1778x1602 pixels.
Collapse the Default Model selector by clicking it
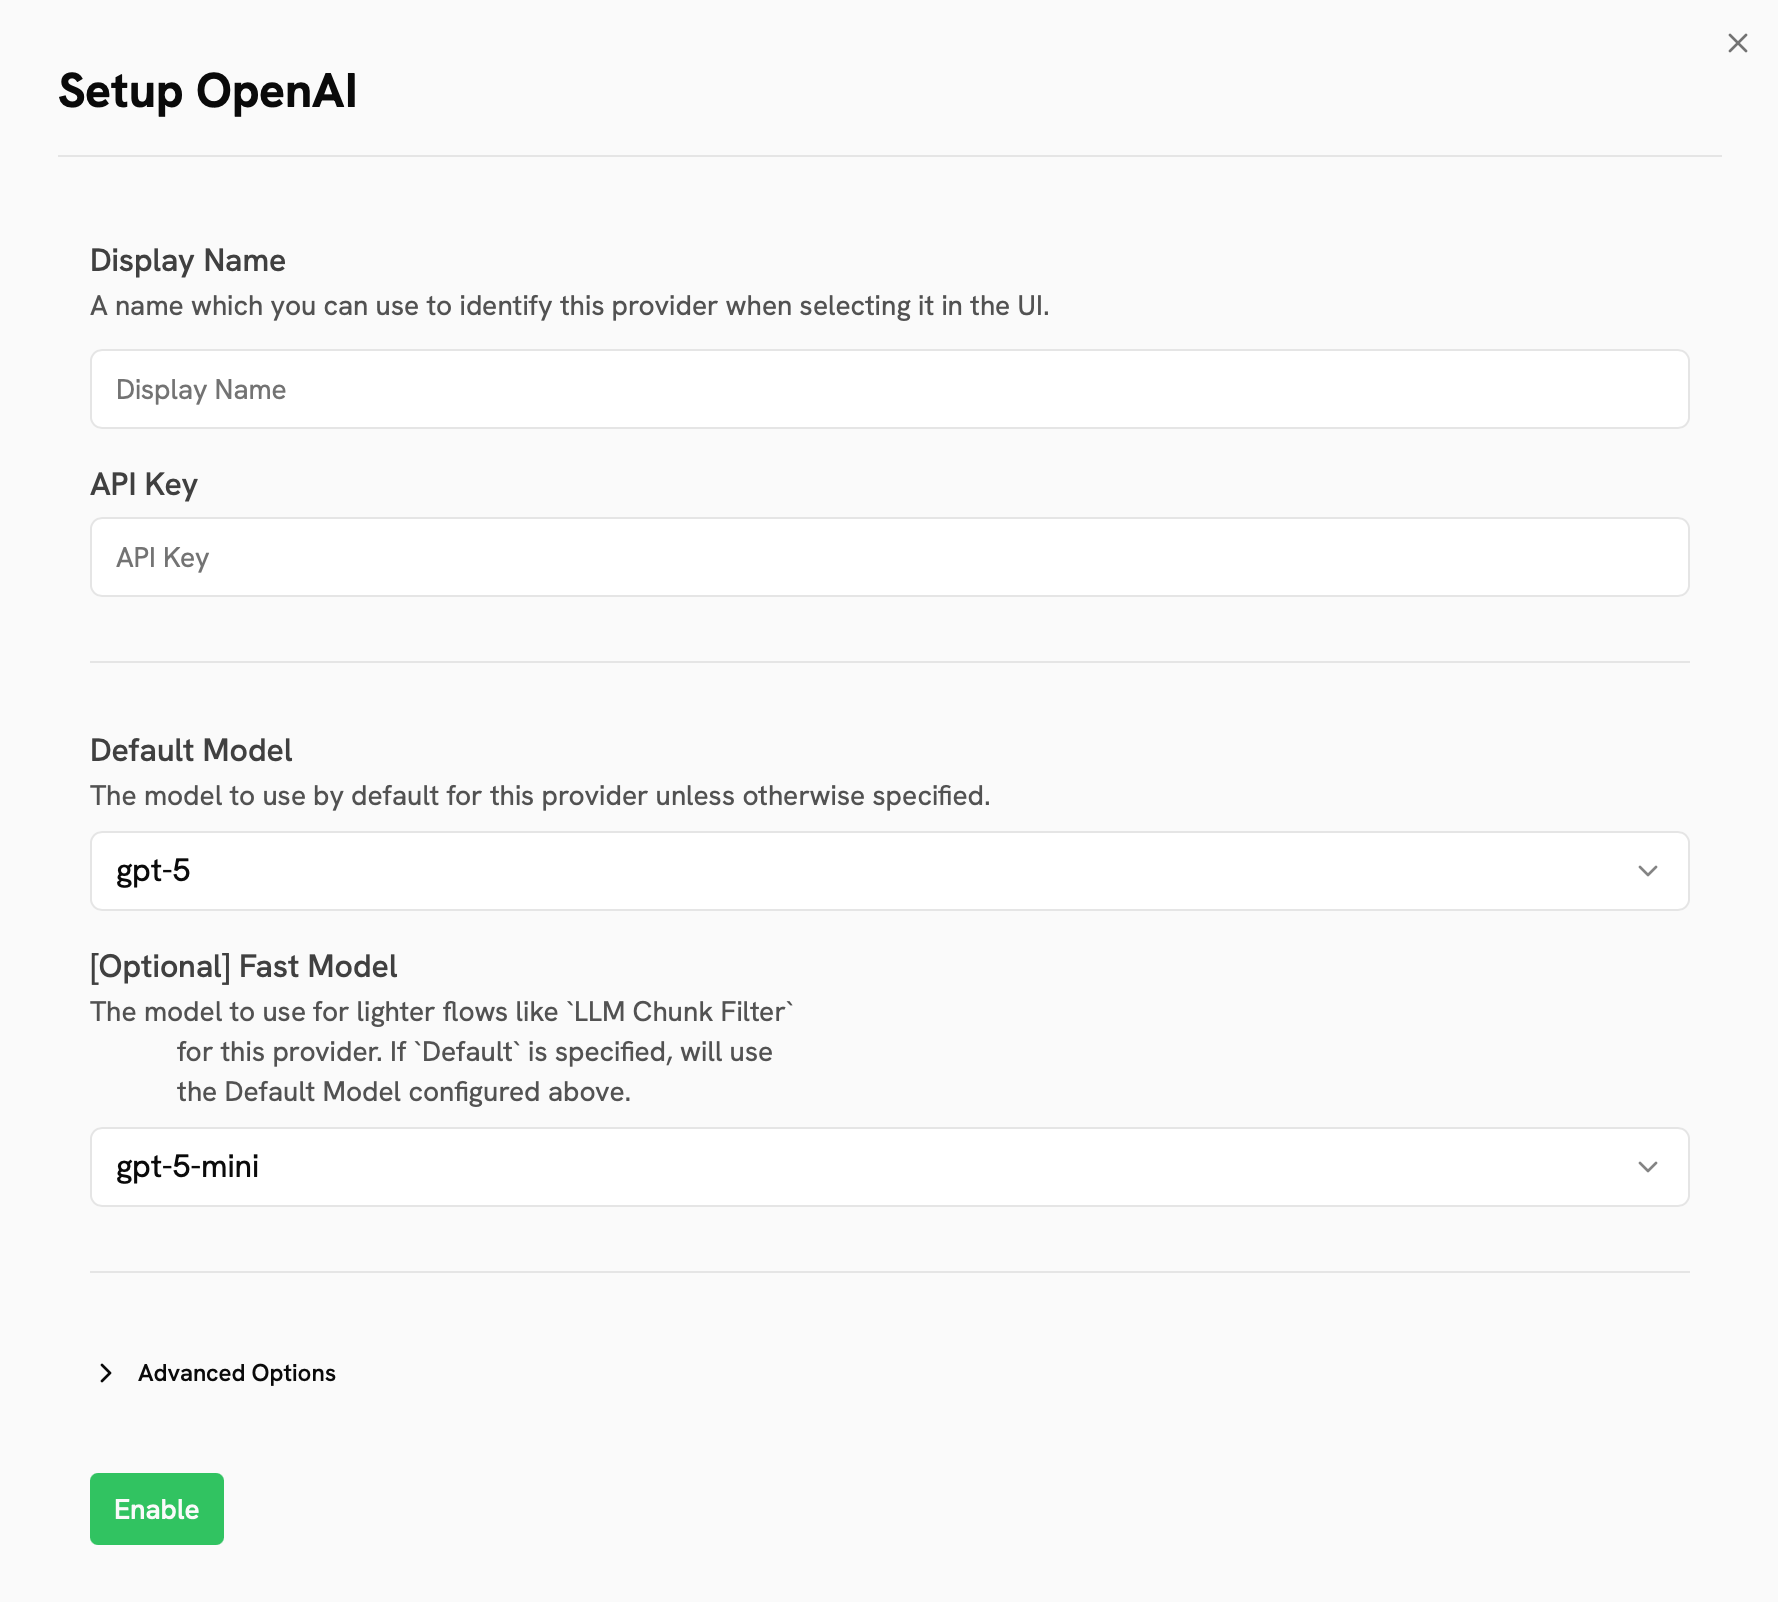888,871
